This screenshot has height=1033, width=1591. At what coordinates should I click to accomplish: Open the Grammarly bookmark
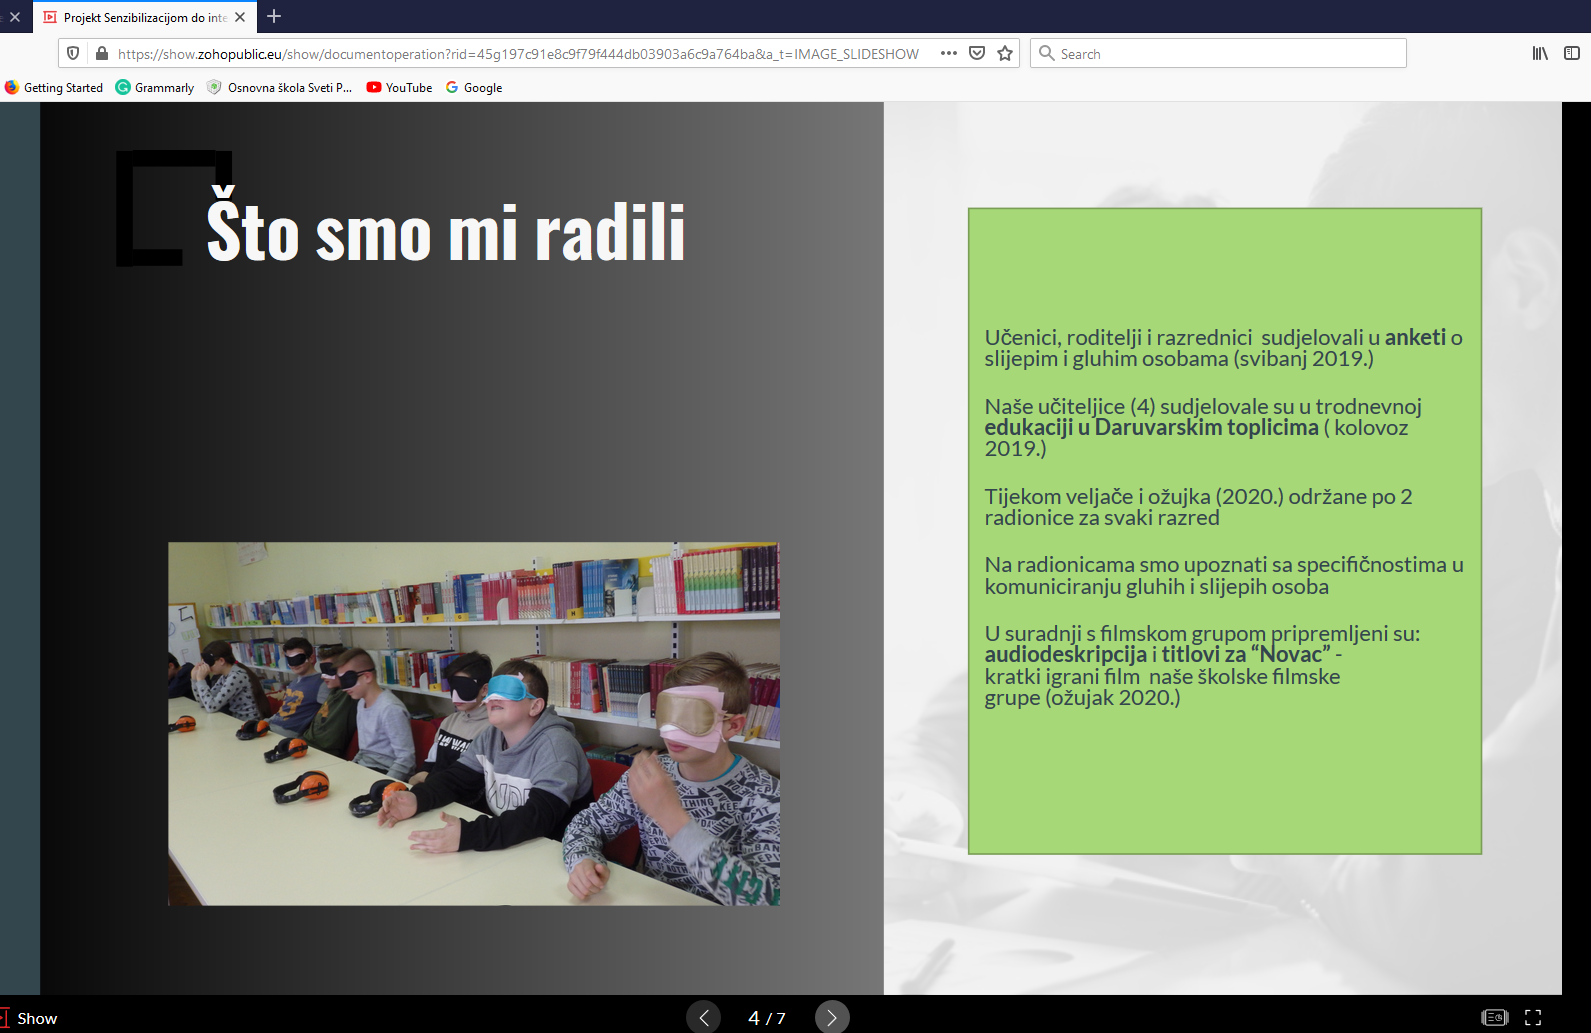(x=155, y=88)
